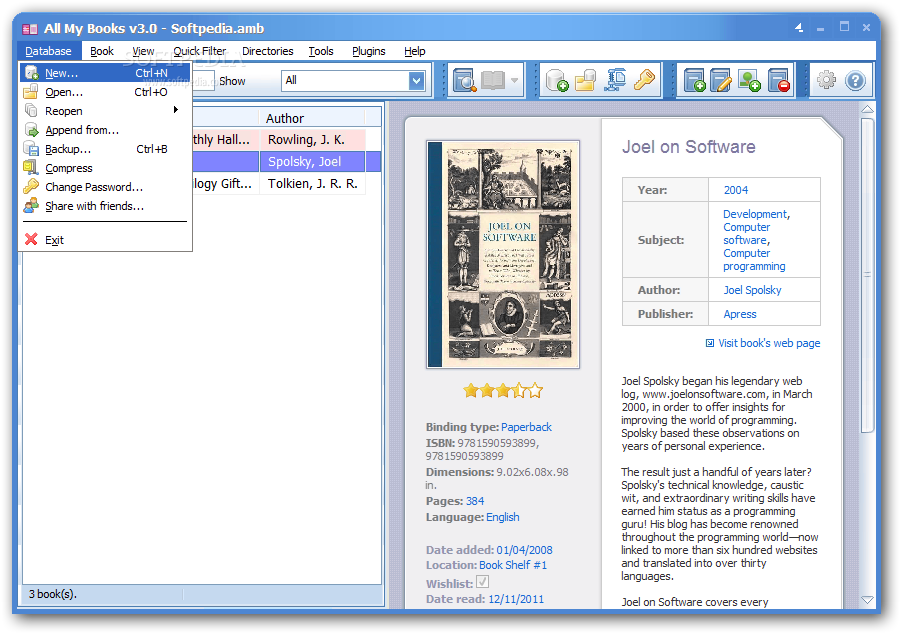901x634 pixels.
Task: Click the Database menu in the menu bar
Action: [48, 51]
